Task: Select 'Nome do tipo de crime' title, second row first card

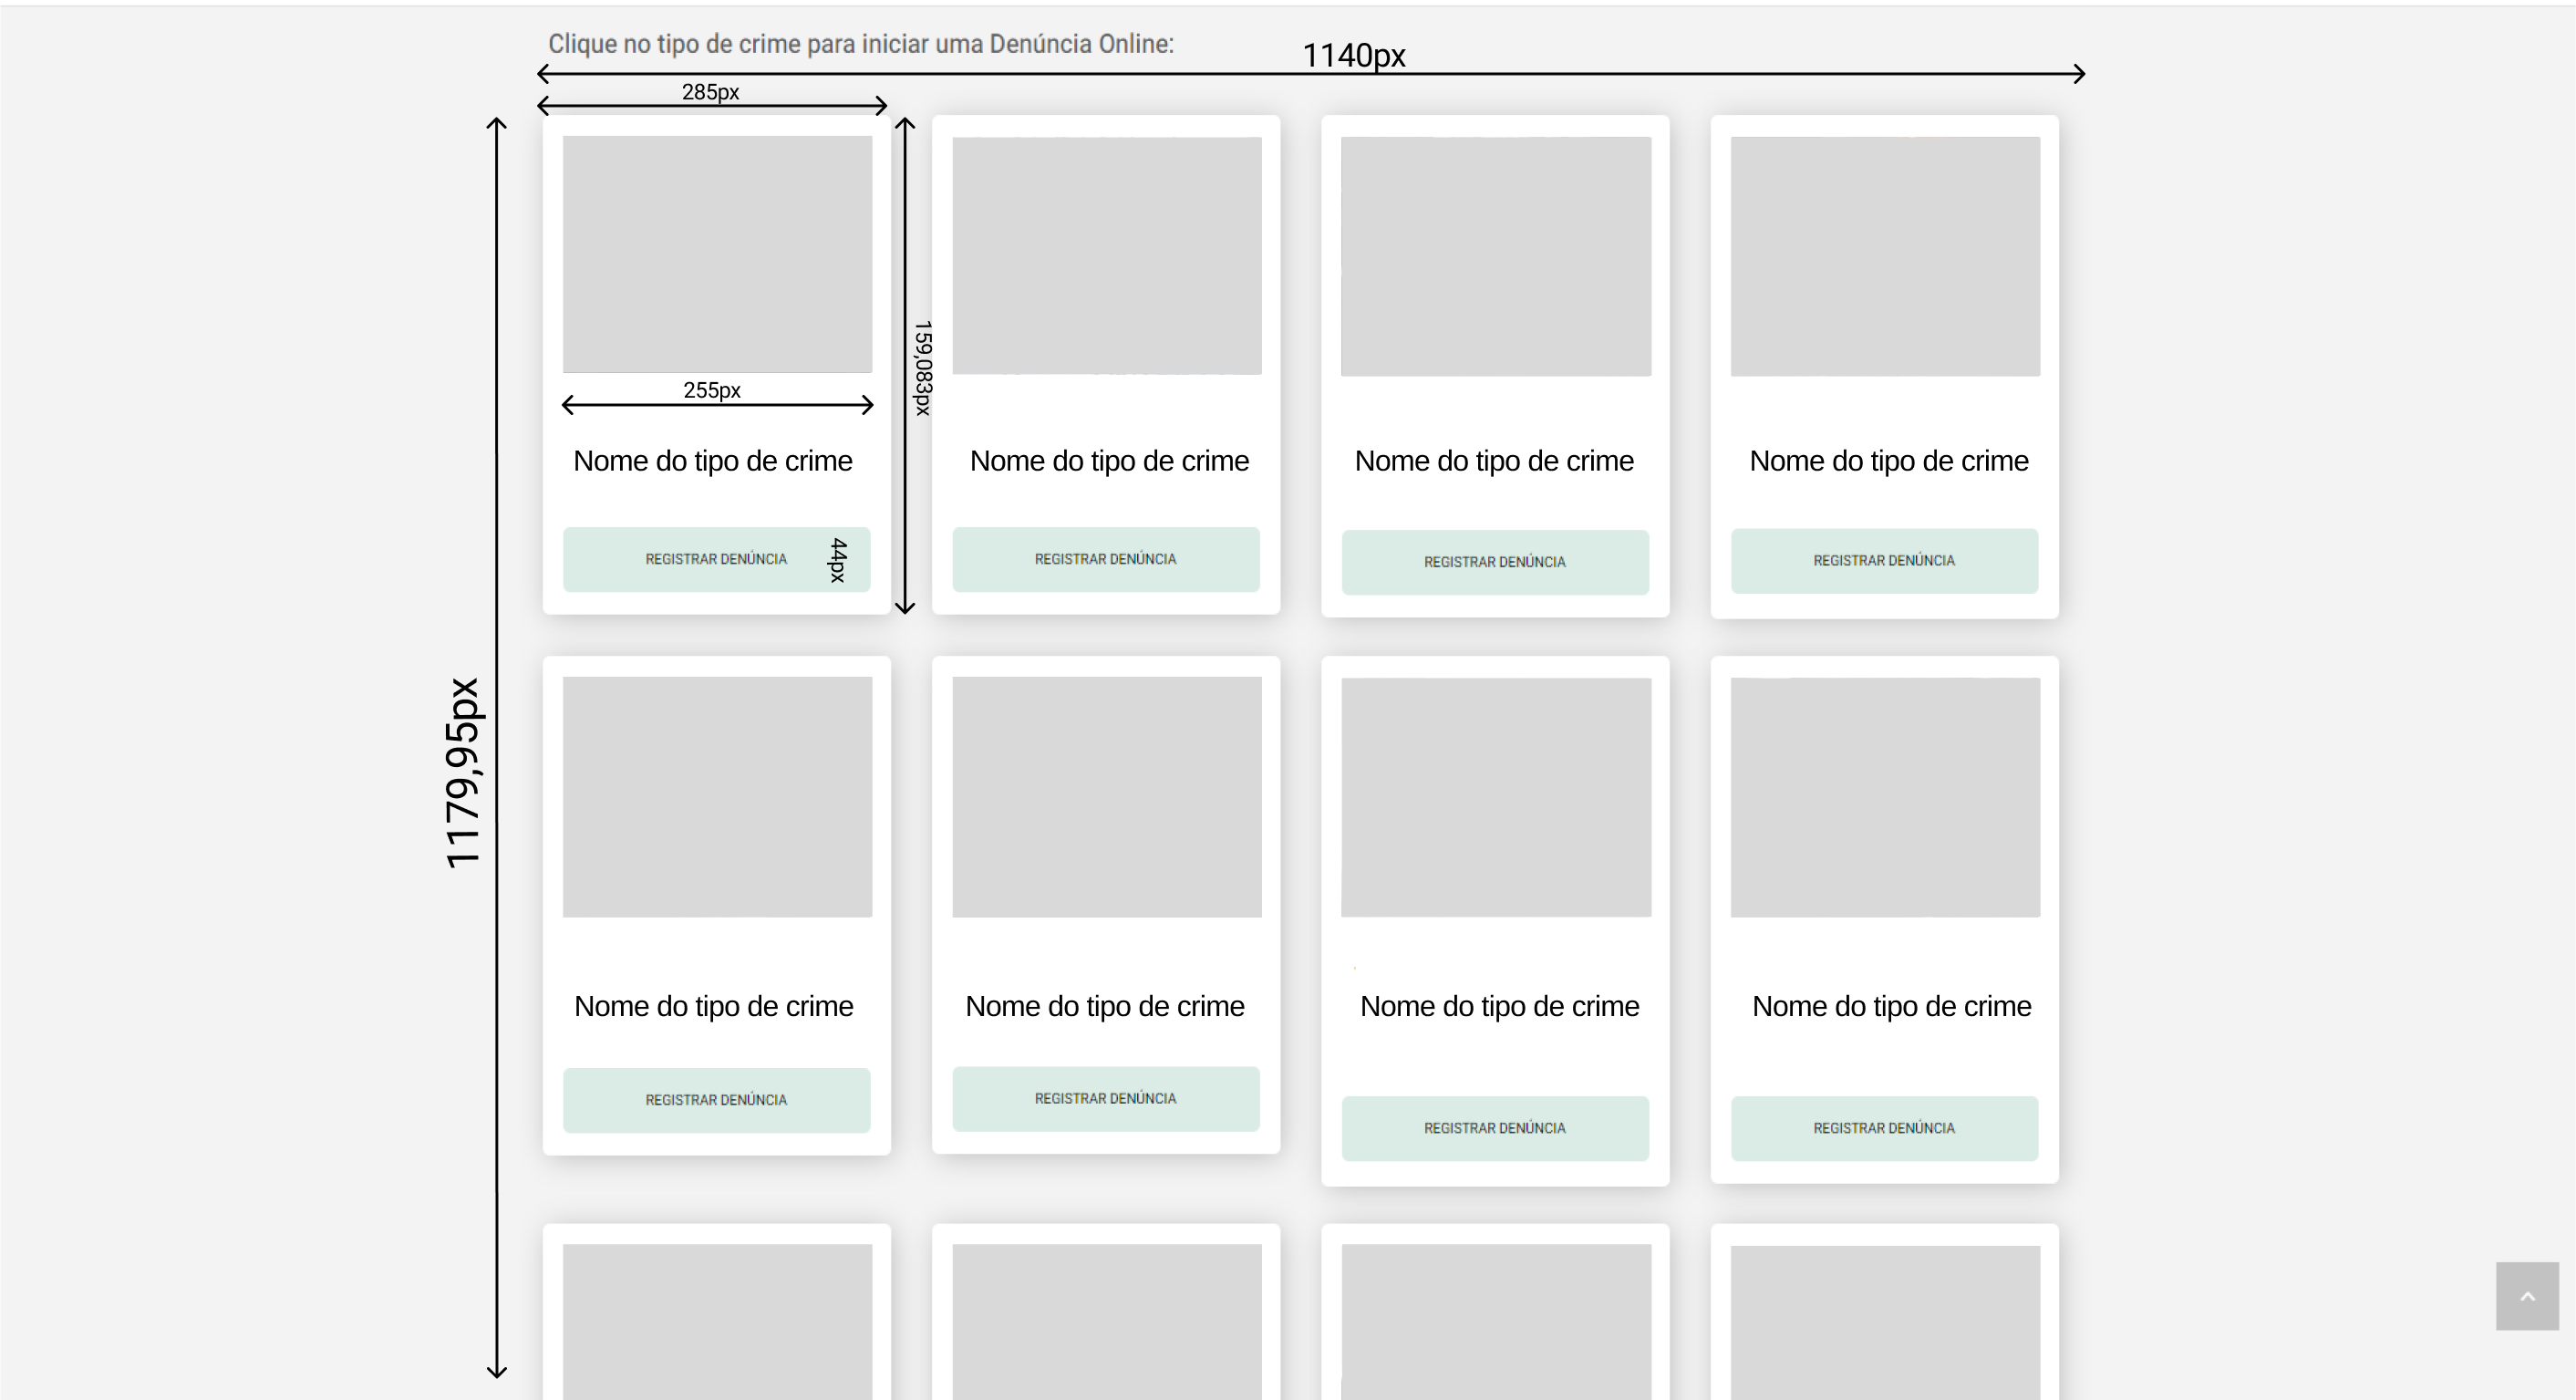Action: click(714, 1006)
